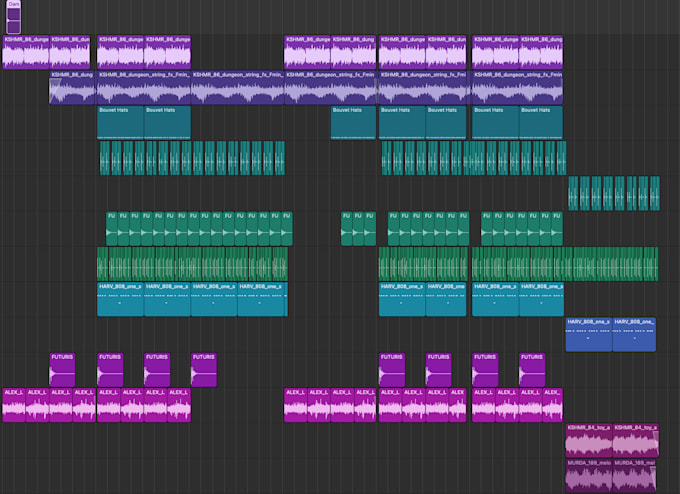Select the fifth FUTURIS clip after the gap
Viewport: 680px width, 494px height.
point(392,370)
